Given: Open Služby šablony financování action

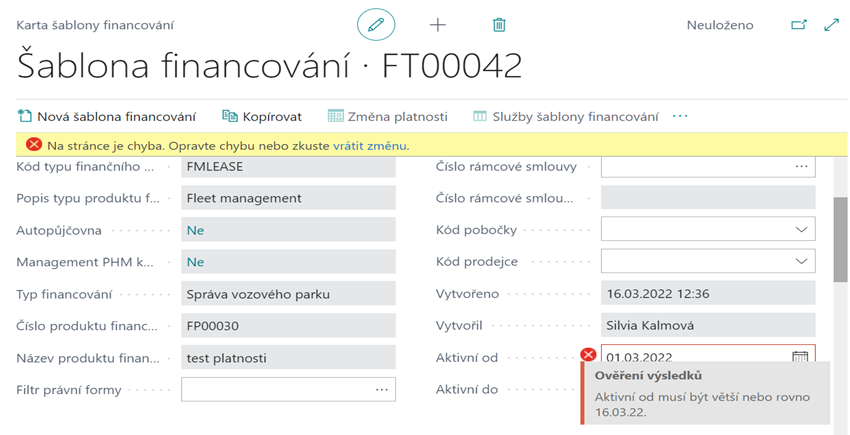Looking at the screenshot, I should point(565,116).
